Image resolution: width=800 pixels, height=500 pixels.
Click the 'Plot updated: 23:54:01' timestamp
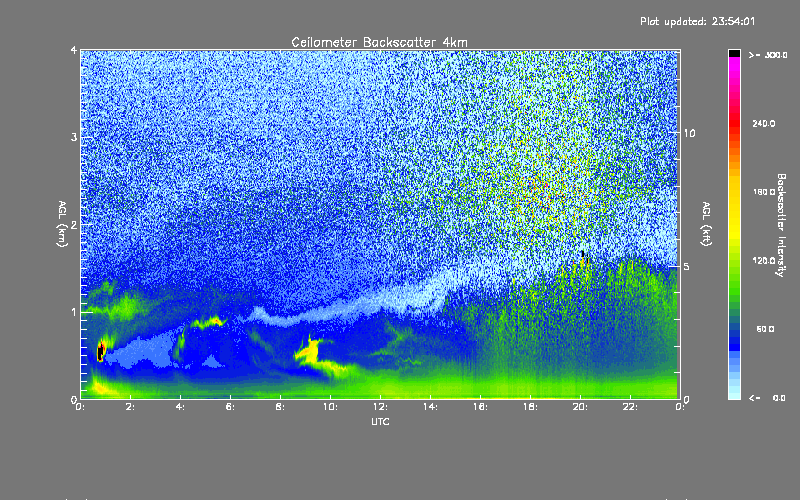click(x=697, y=21)
